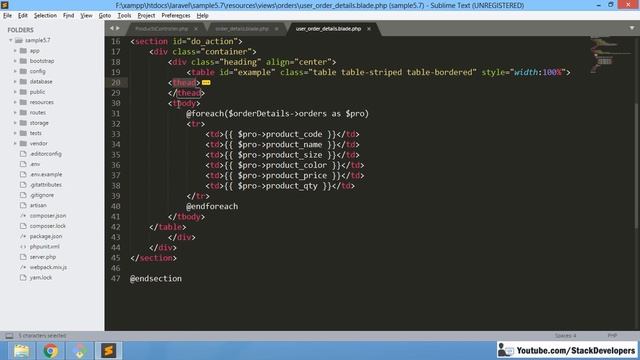Change indentation via Spaces: 4

click(565, 336)
